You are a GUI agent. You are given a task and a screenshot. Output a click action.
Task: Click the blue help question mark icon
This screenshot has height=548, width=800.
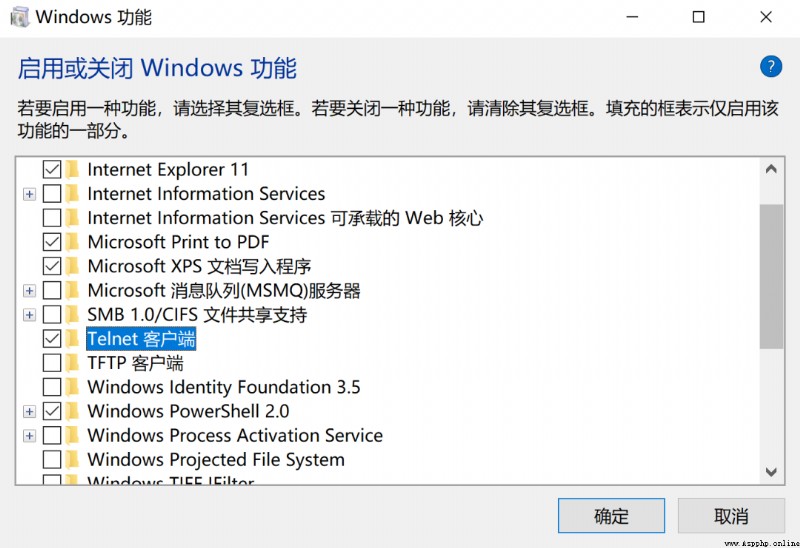pyautogui.click(x=770, y=67)
